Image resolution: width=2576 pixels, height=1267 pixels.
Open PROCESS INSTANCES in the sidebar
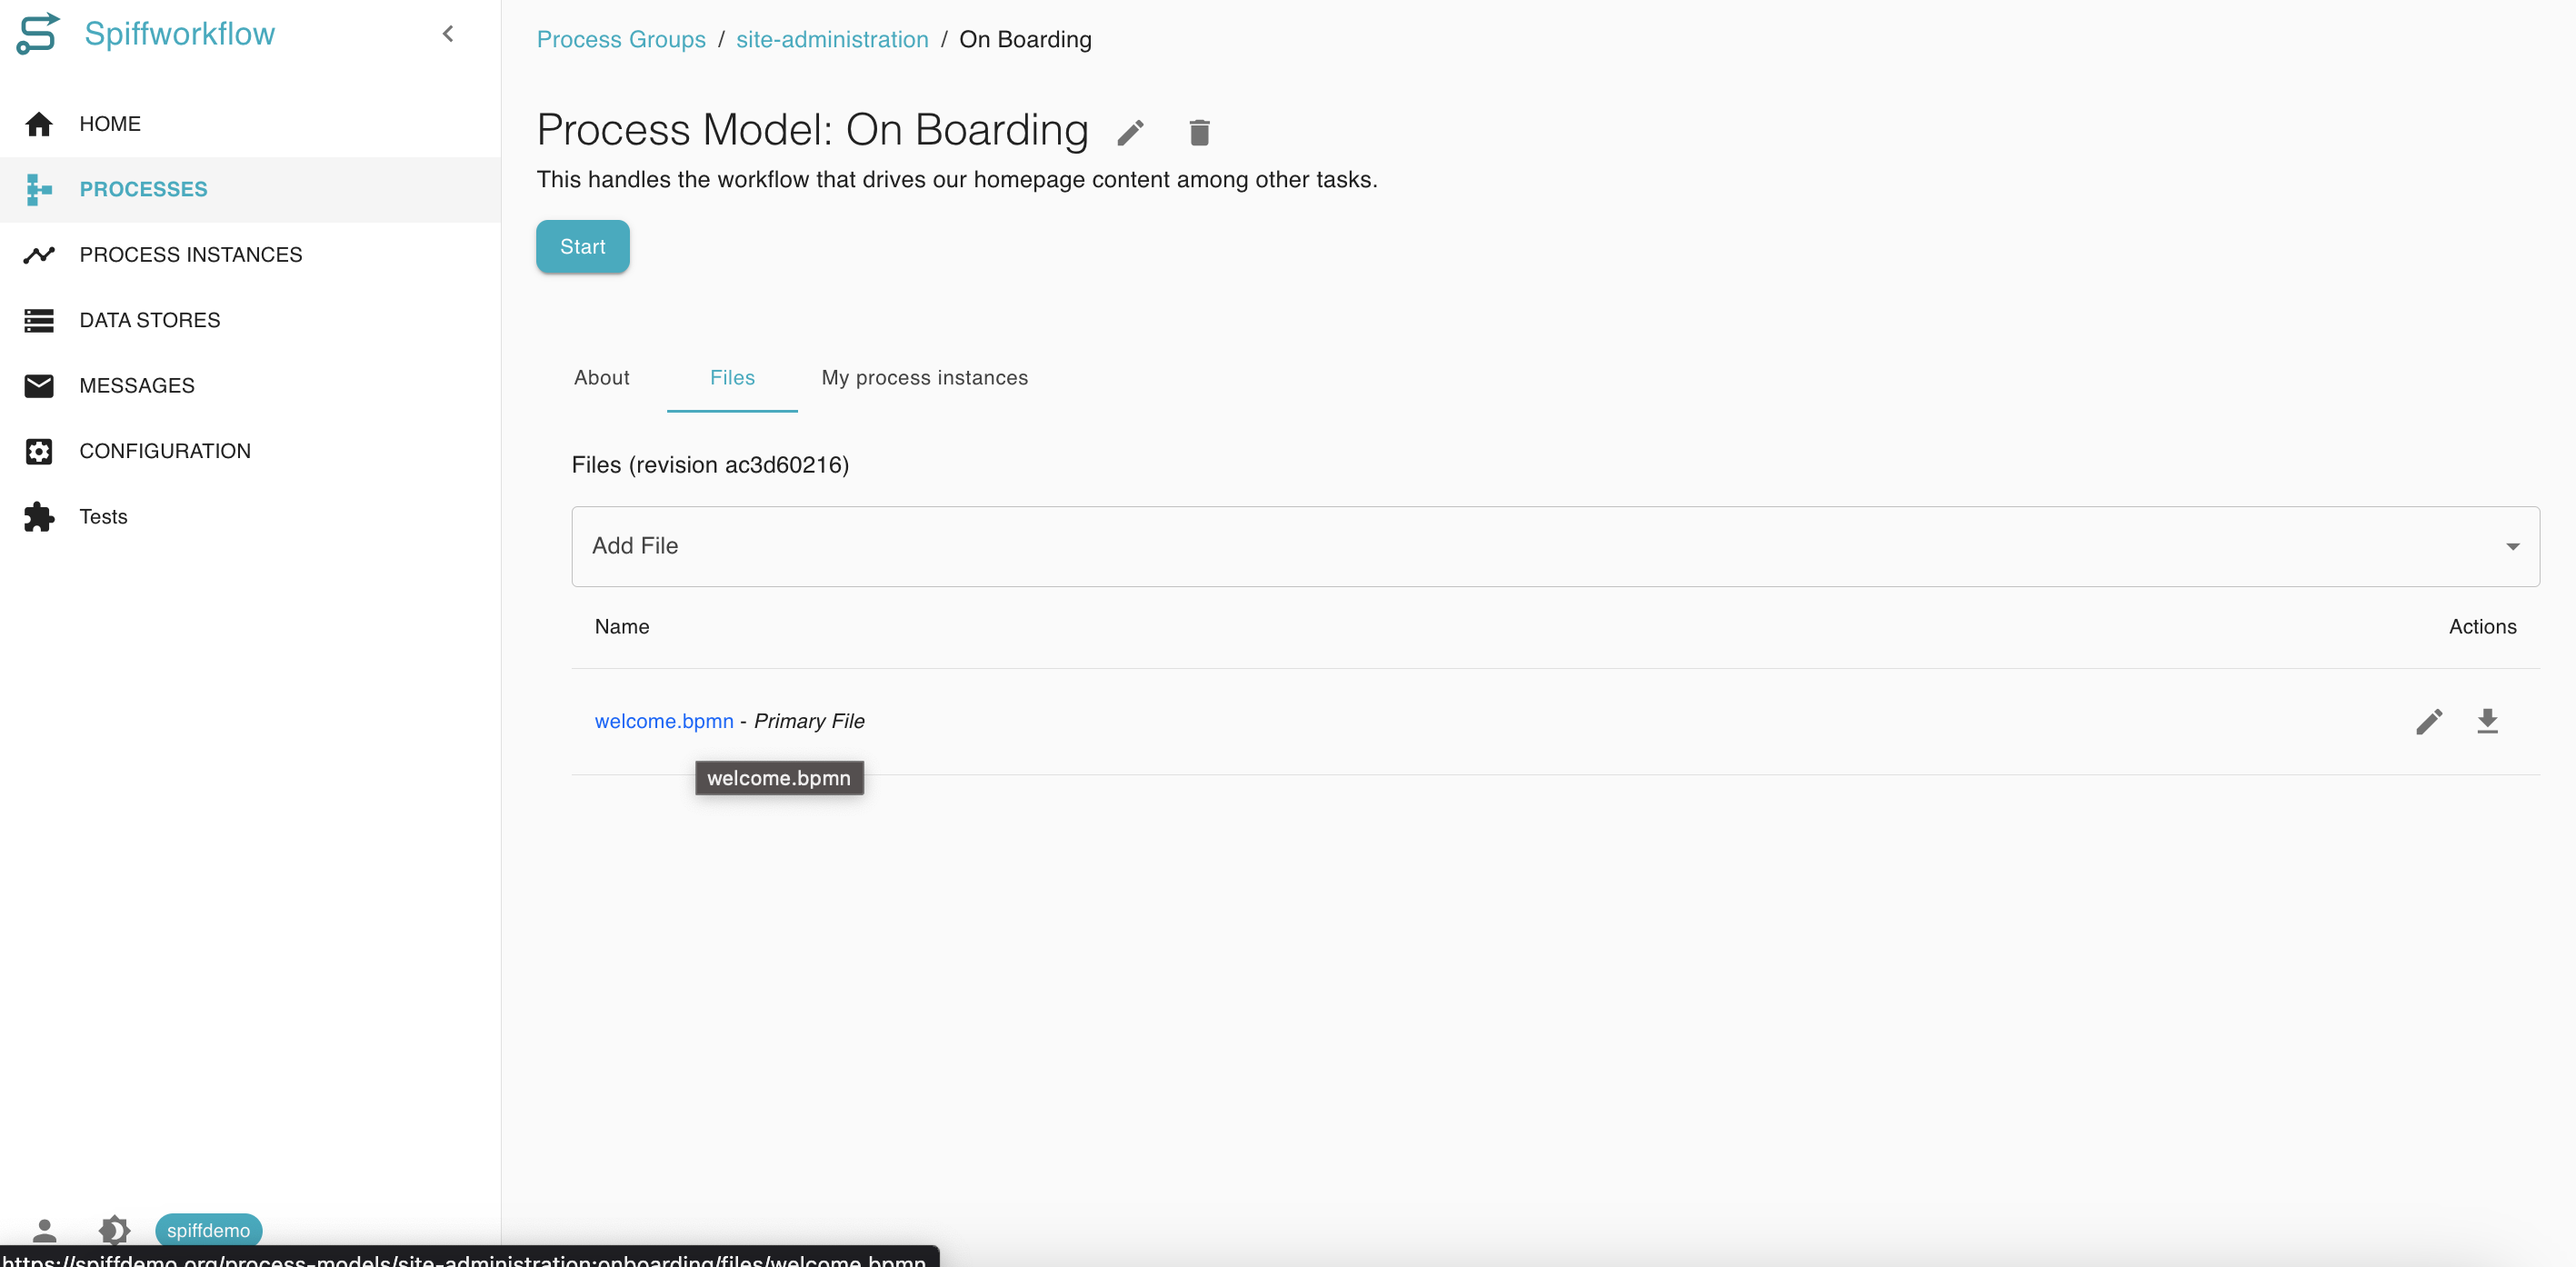click(x=191, y=255)
